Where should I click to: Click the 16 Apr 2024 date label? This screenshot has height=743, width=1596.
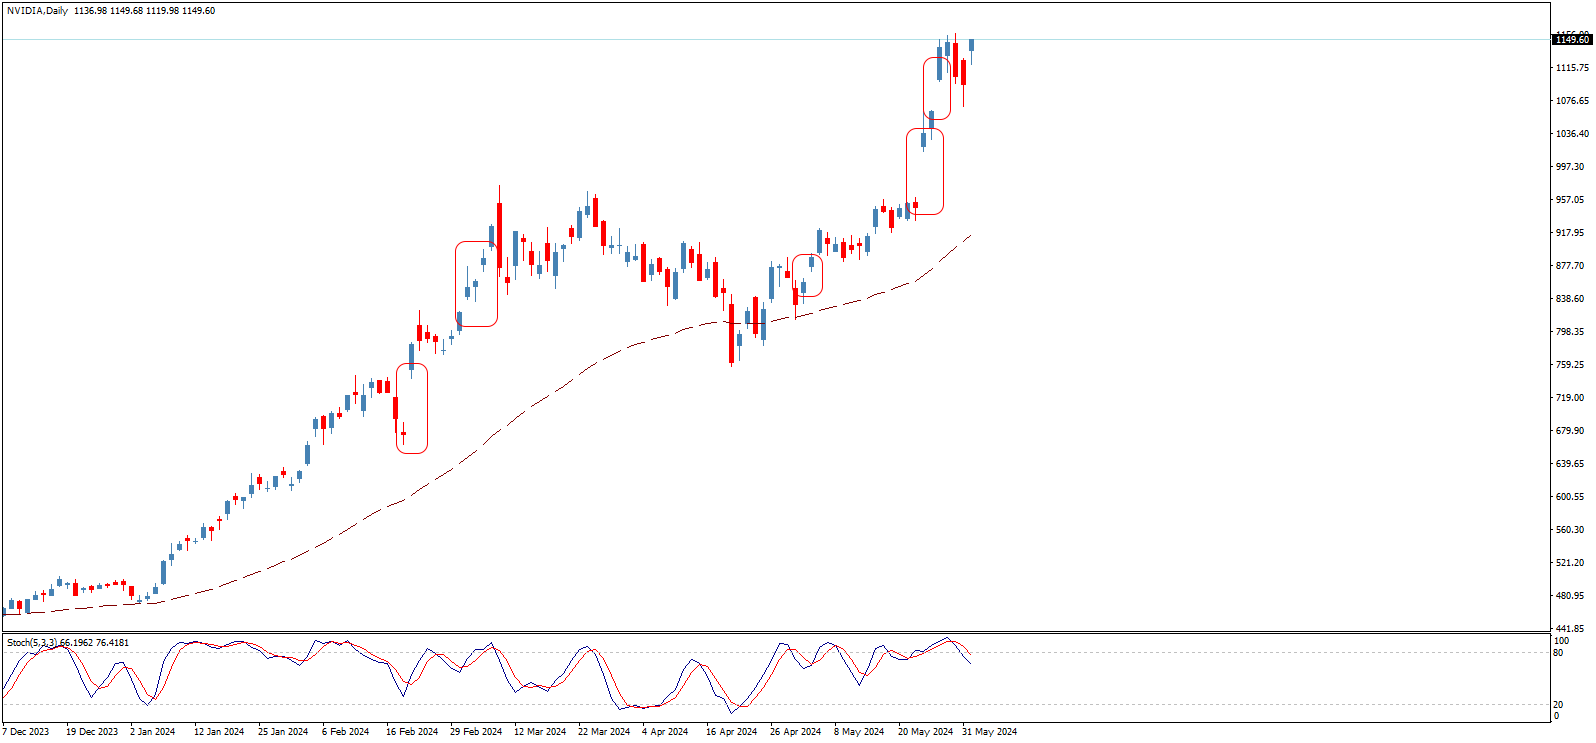click(731, 732)
